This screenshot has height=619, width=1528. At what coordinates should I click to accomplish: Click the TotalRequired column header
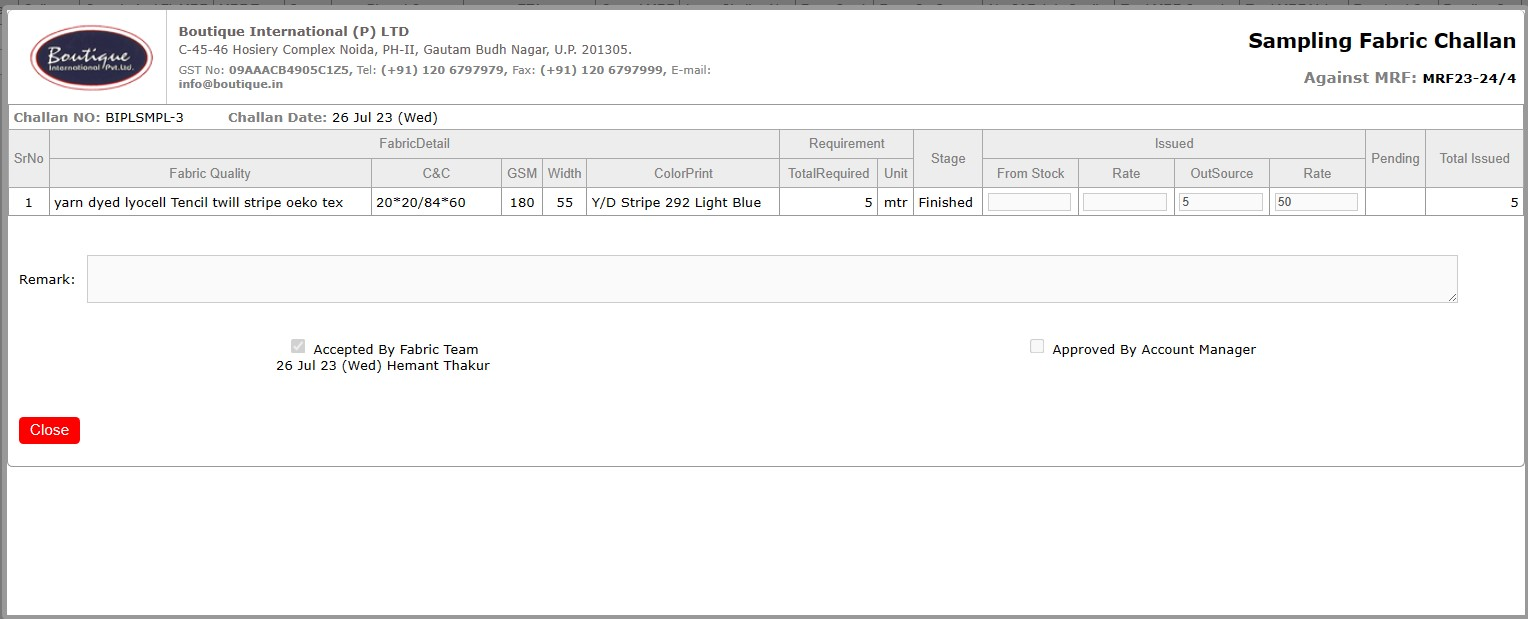[829, 173]
